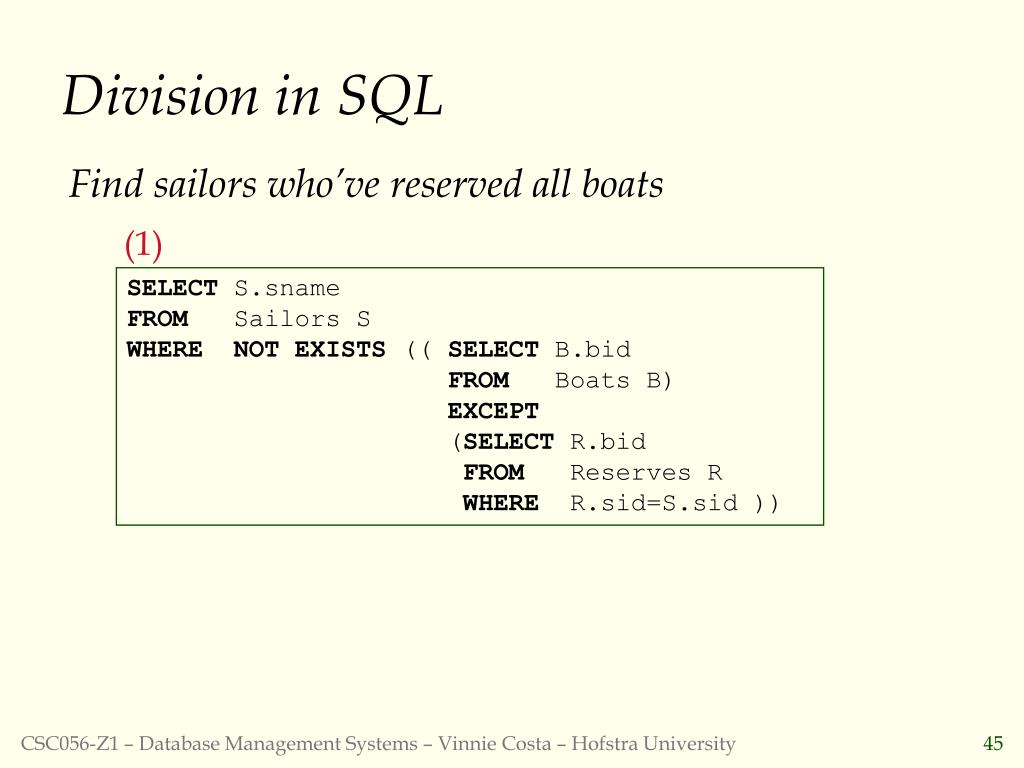The width and height of the screenshot is (1024, 768).
Task: Click the NOT EXISTS keyword
Action: (310, 349)
